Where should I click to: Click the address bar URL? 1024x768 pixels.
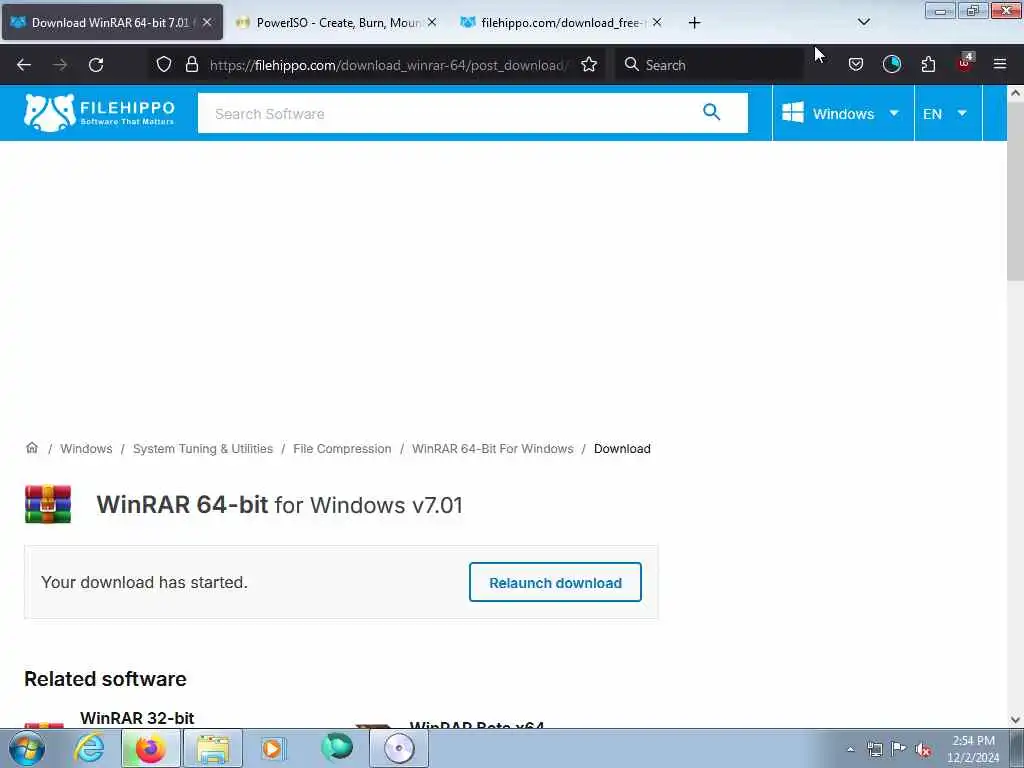click(x=389, y=65)
